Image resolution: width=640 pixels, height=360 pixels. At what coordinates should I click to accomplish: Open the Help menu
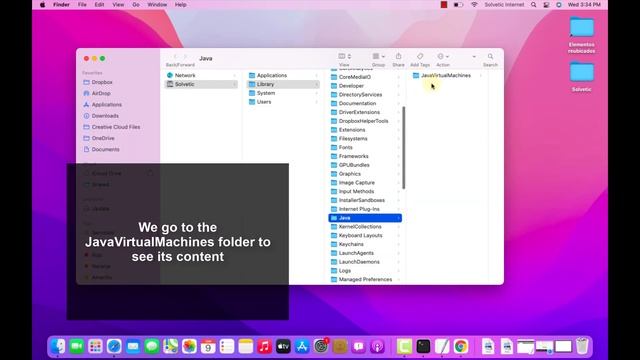click(x=180, y=5)
